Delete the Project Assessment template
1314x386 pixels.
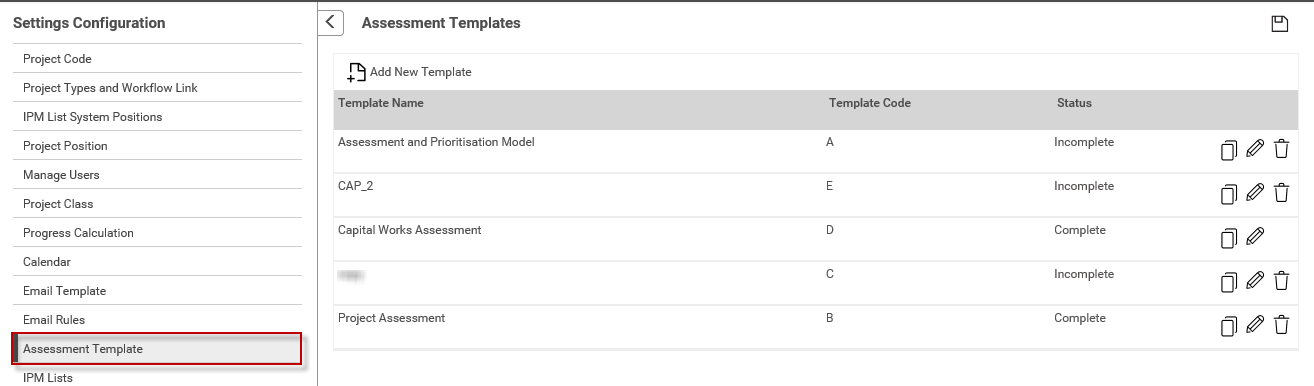pos(1281,325)
